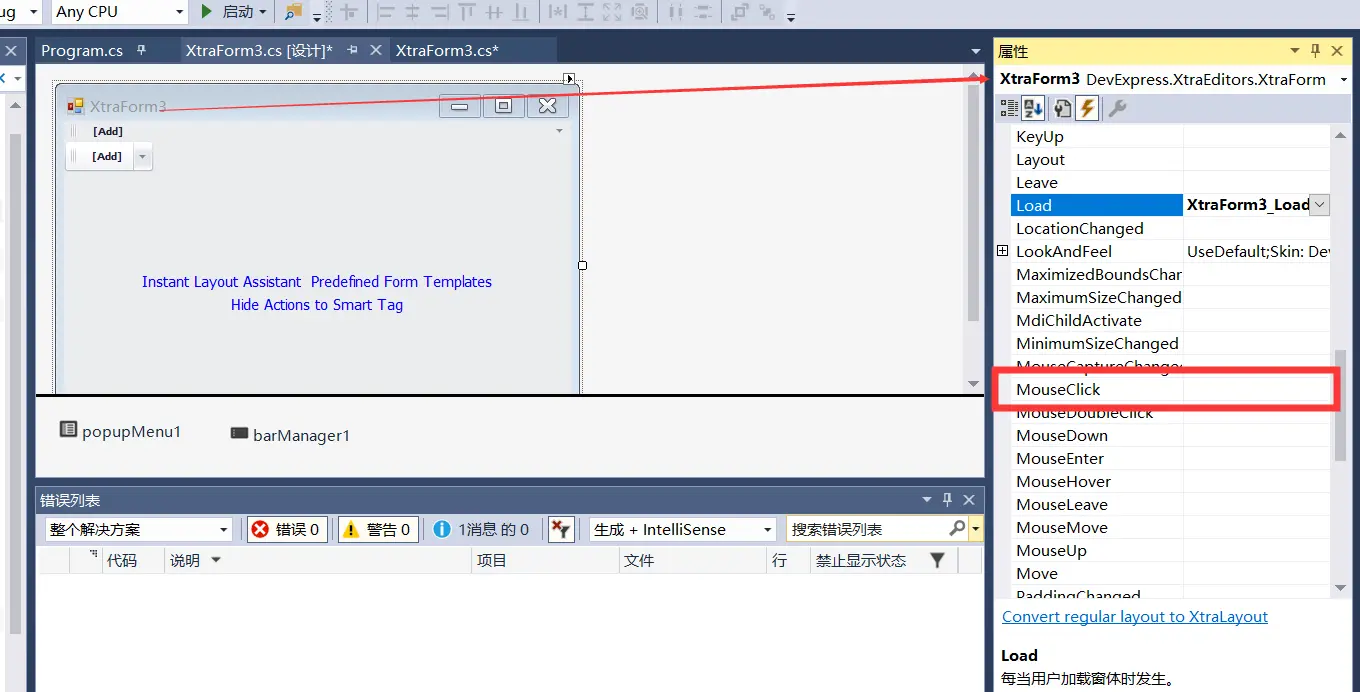The width and height of the screenshot is (1360, 692).
Task: Click the Align Bottoms layout toolbar icon
Action: (x=520, y=12)
